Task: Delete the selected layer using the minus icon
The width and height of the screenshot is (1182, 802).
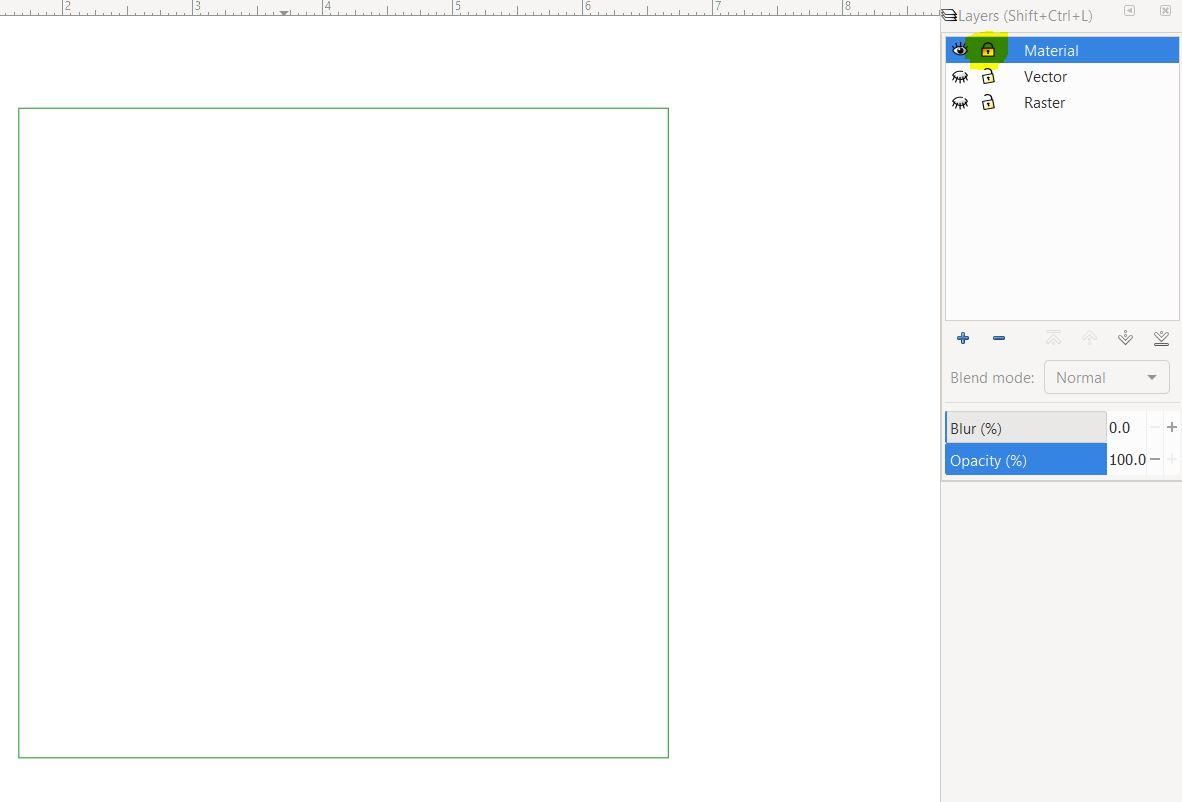Action: tap(998, 338)
